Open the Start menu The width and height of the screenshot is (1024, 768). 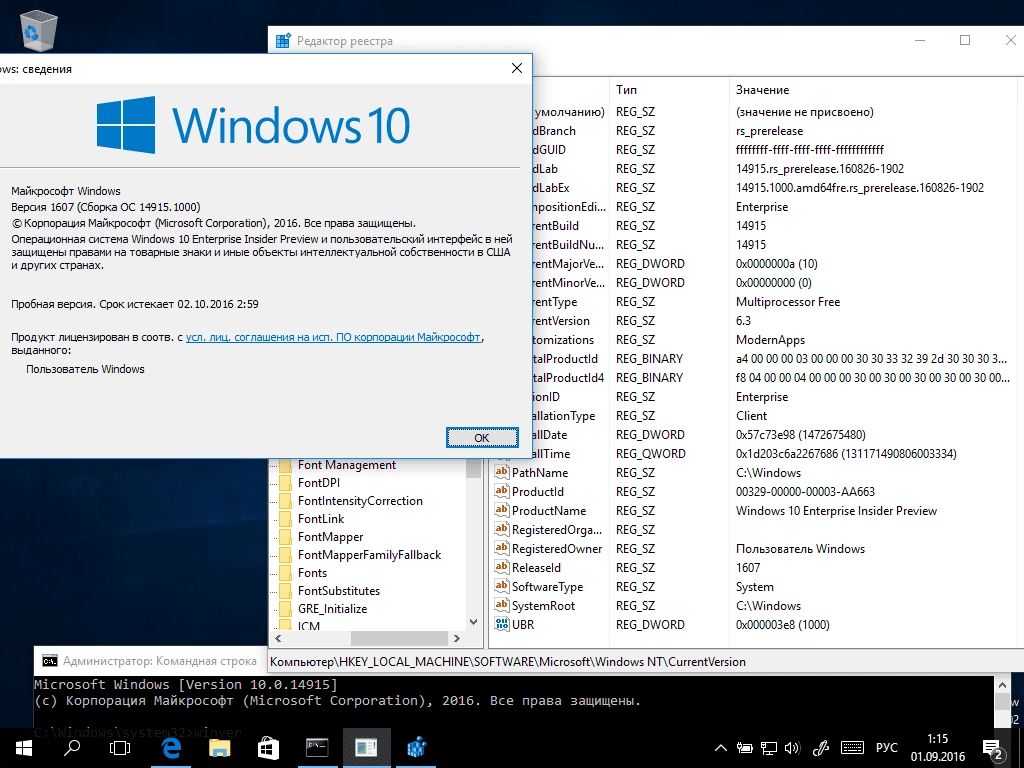tap(24, 748)
